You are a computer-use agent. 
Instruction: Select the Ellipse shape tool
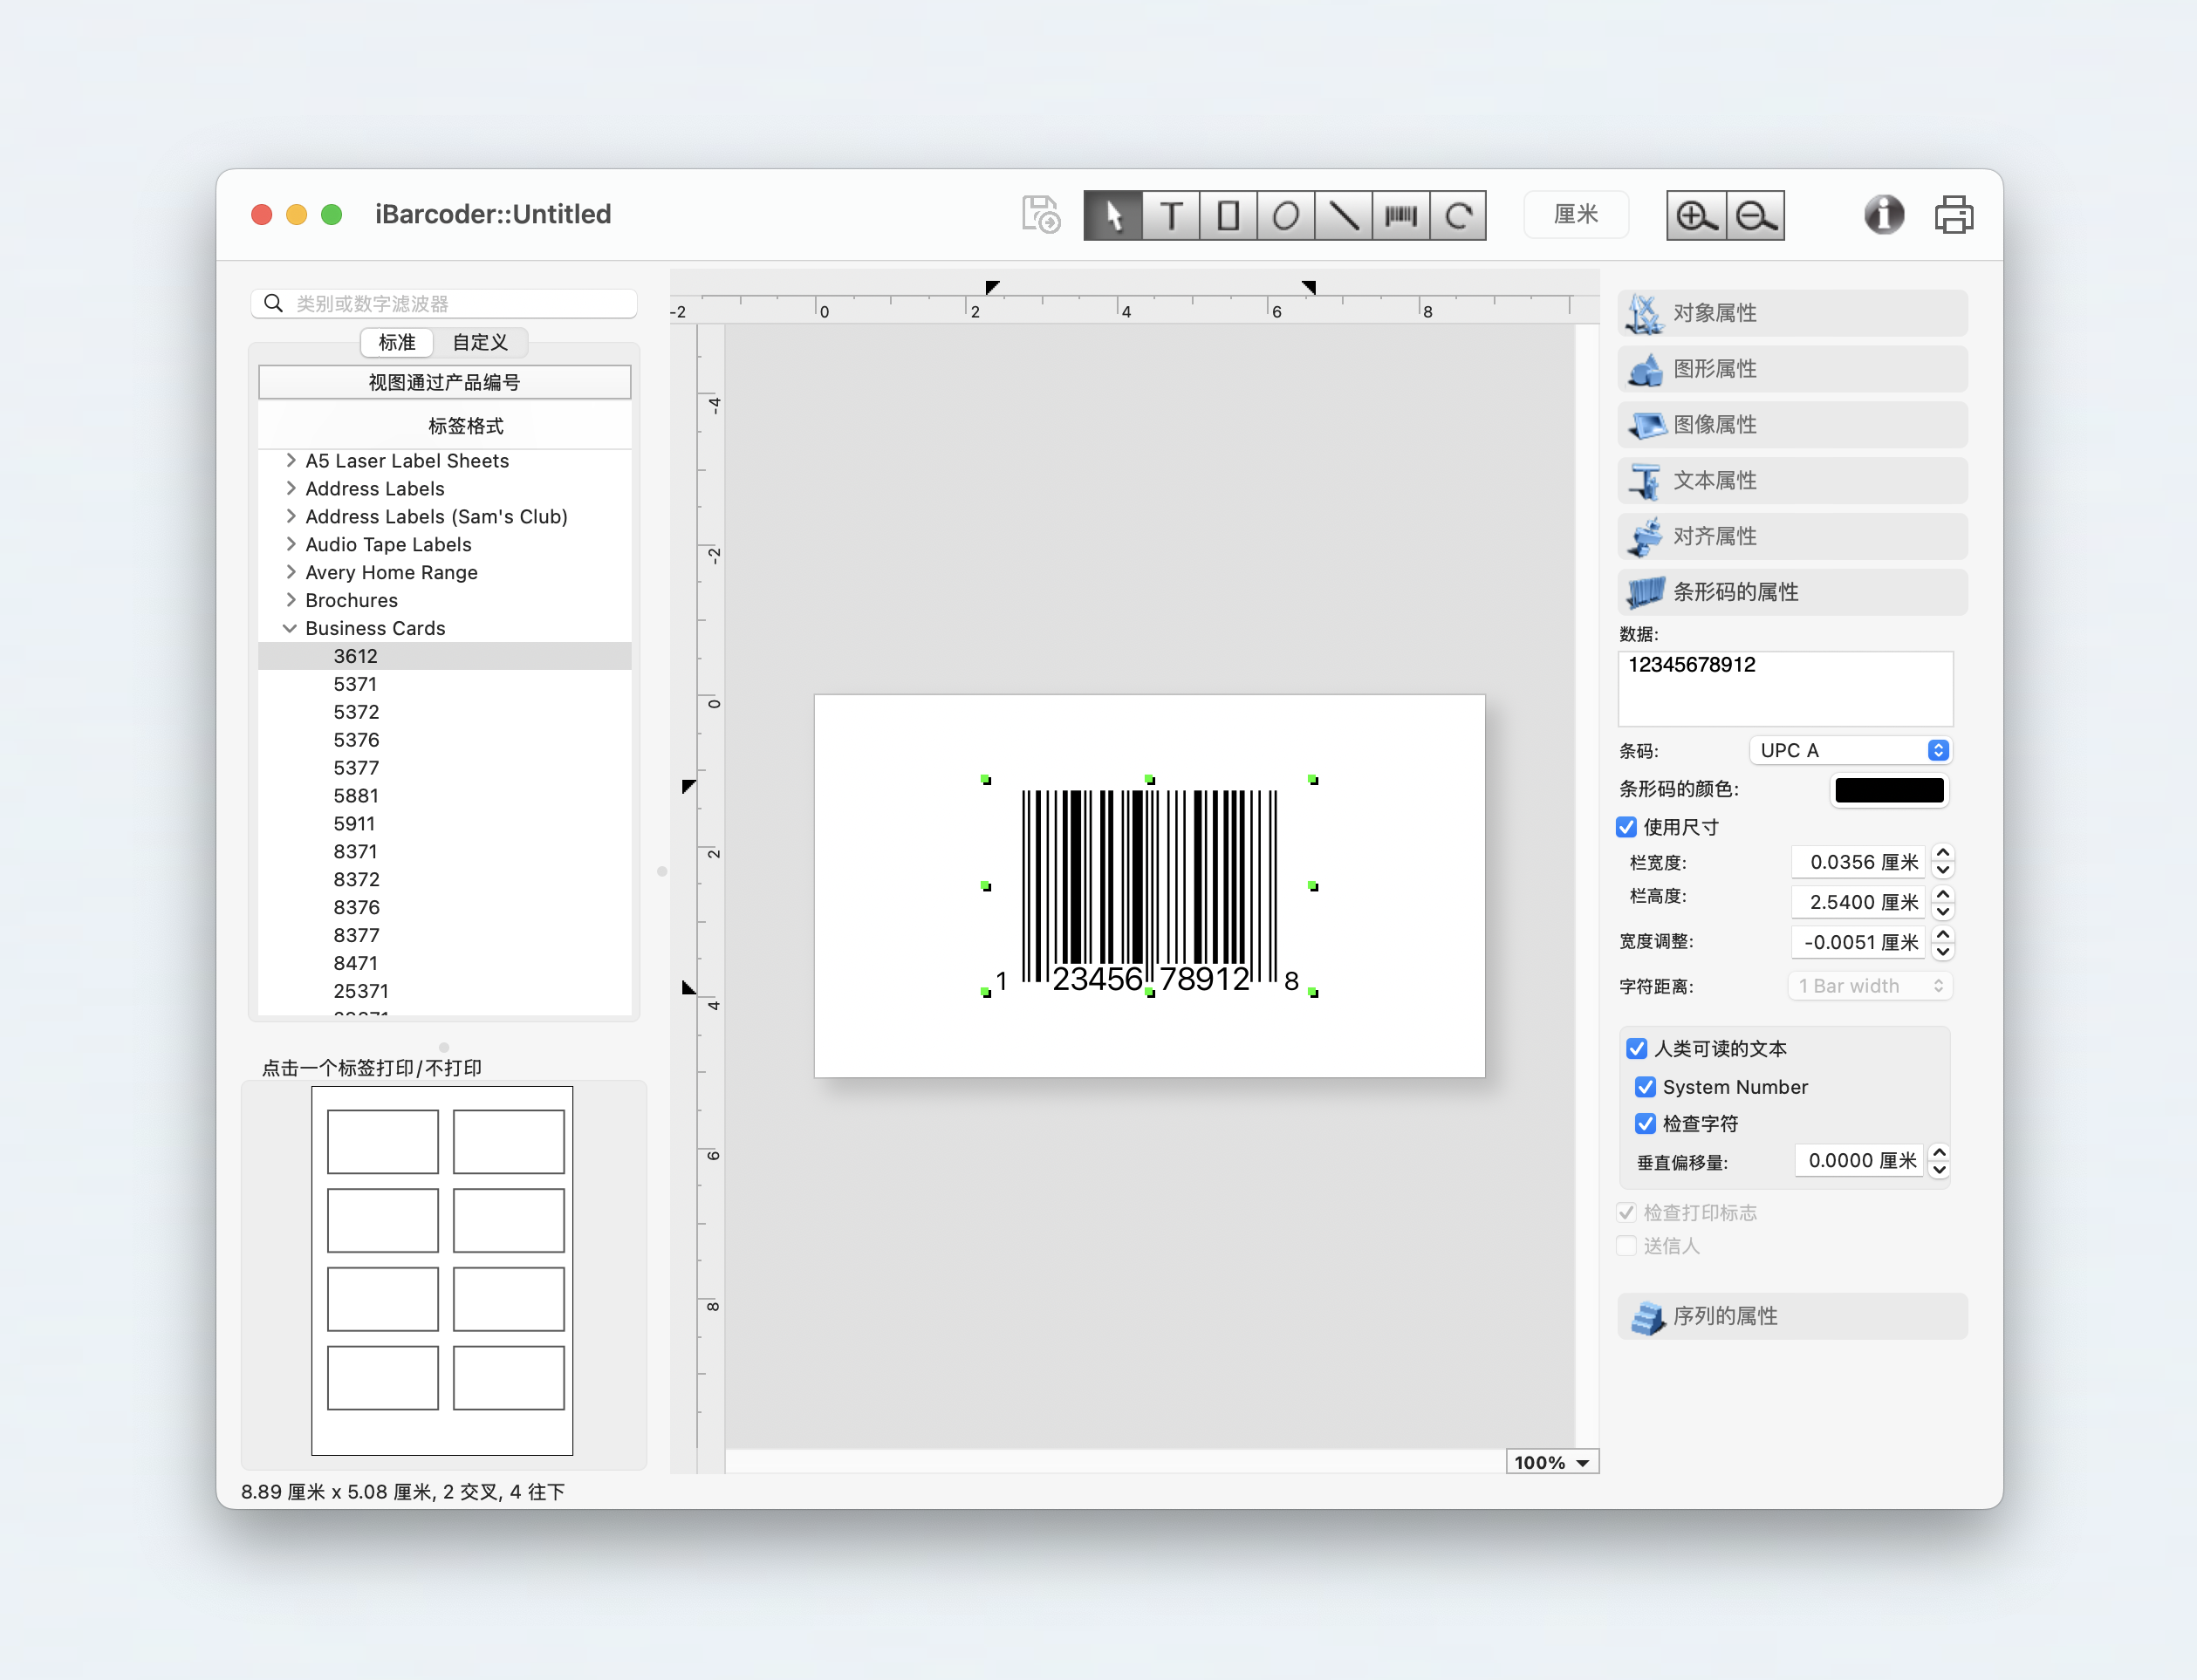tap(1286, 215)
